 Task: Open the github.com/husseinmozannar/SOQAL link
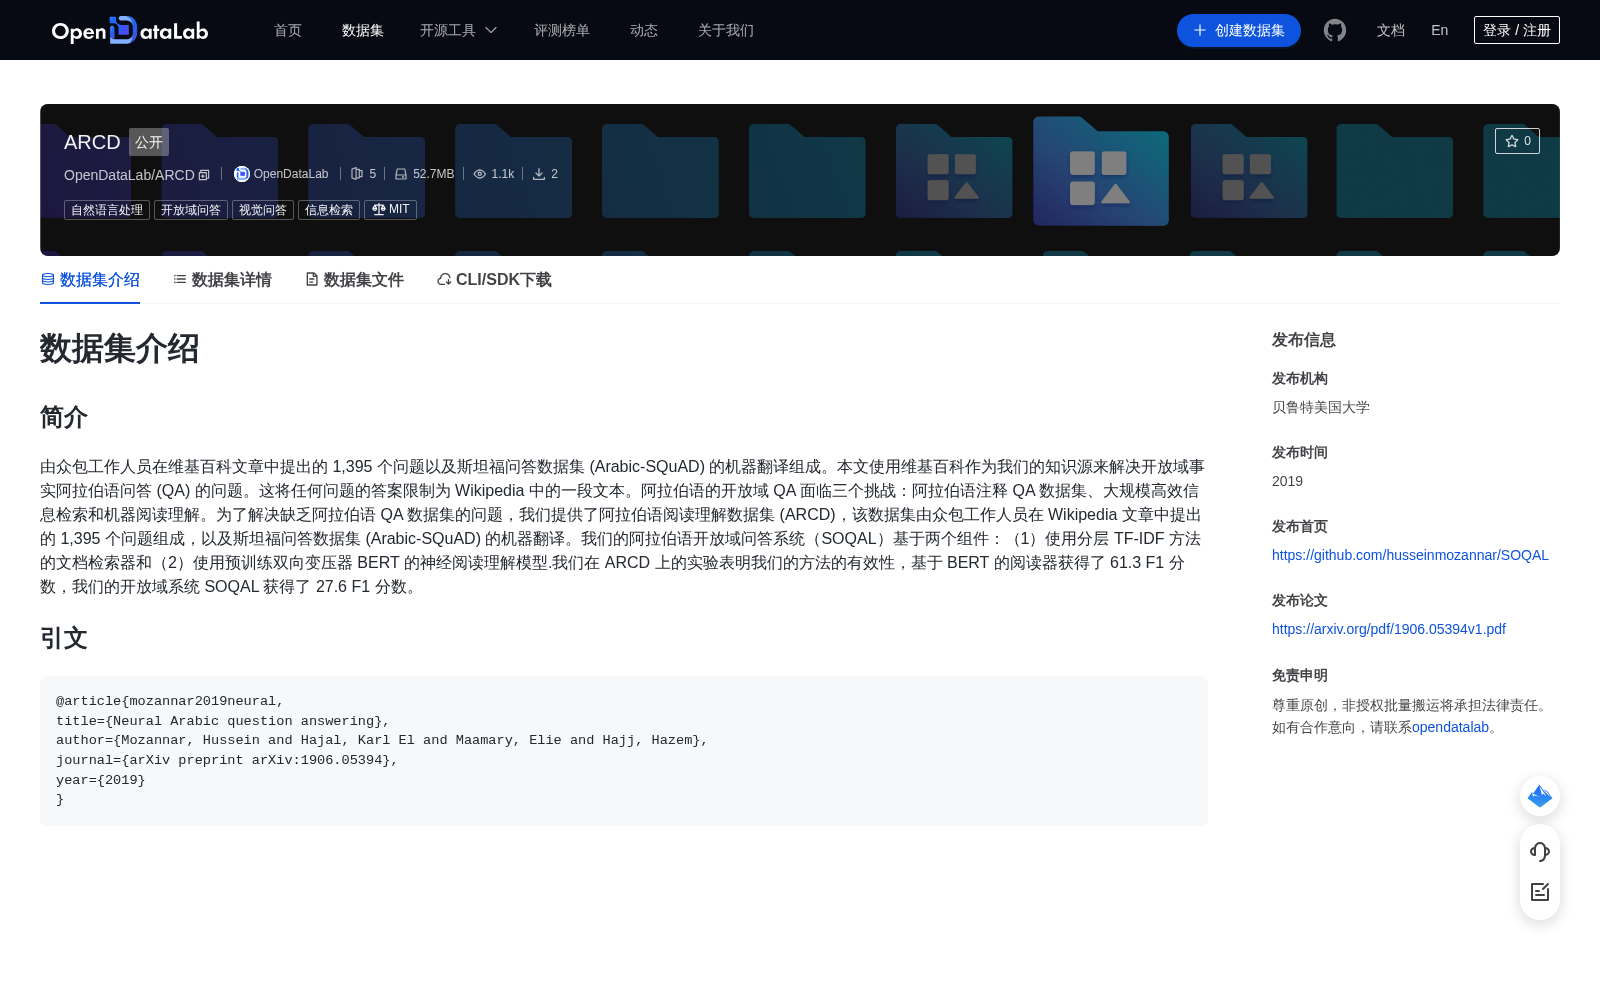coord(1410,555)
